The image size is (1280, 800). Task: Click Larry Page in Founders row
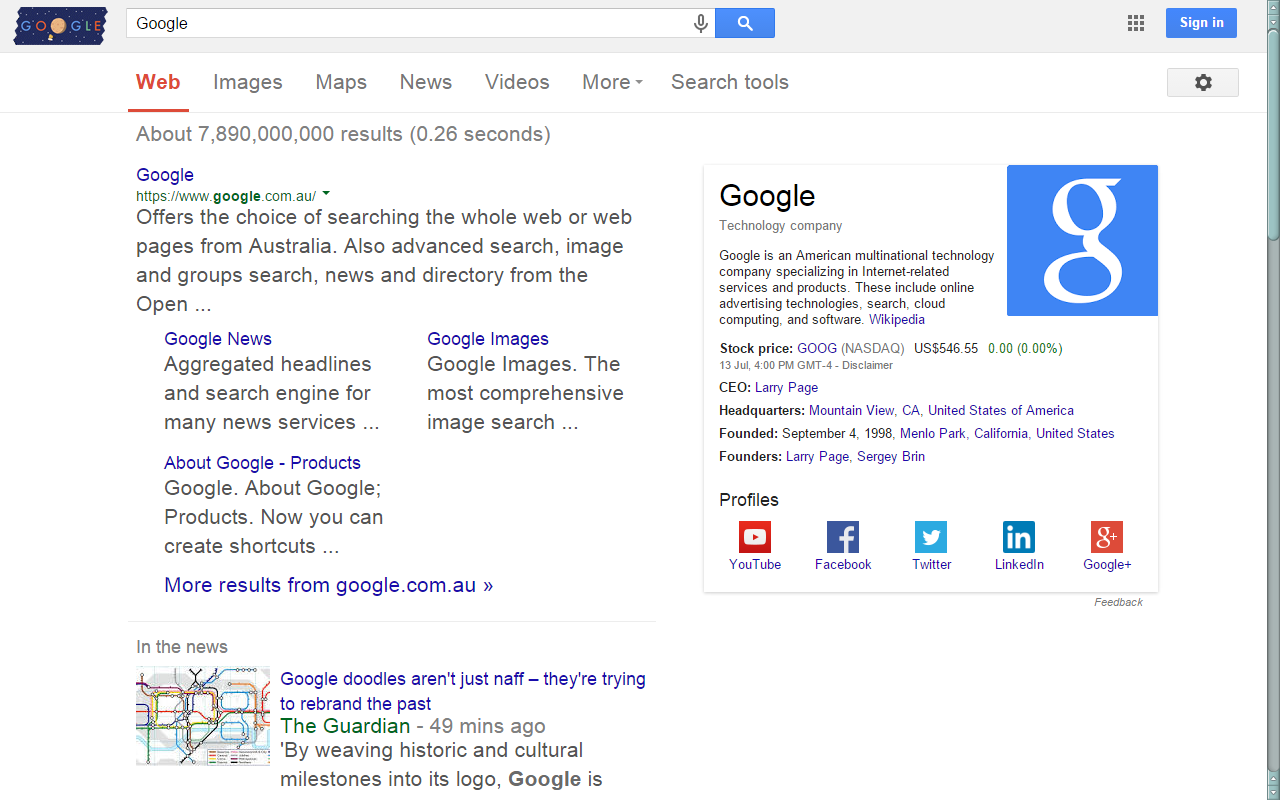coord(817,456)
